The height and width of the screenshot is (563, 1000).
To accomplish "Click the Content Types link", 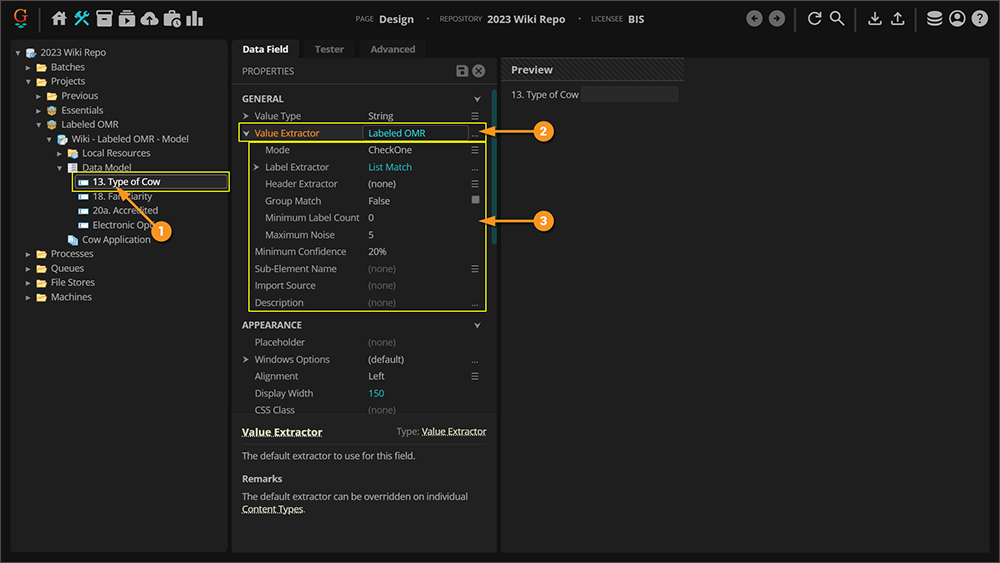I will [272, 509].
